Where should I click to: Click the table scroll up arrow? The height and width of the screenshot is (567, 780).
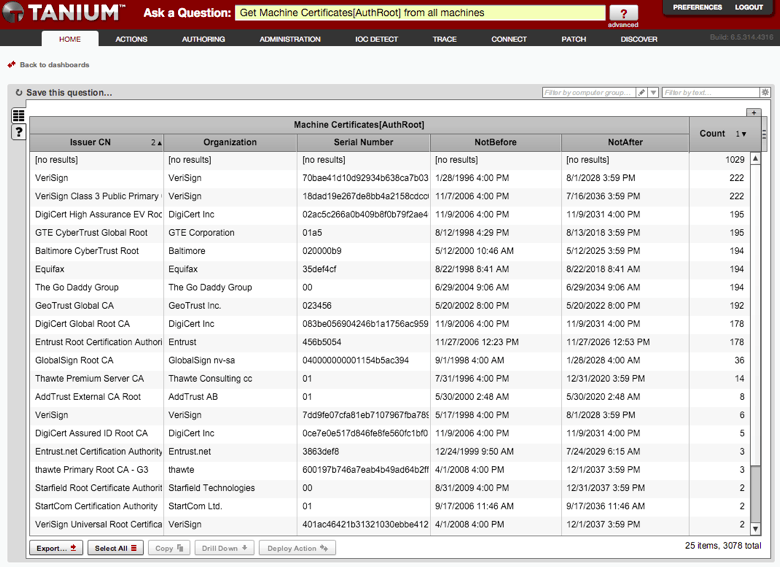[x=755, y=159]
